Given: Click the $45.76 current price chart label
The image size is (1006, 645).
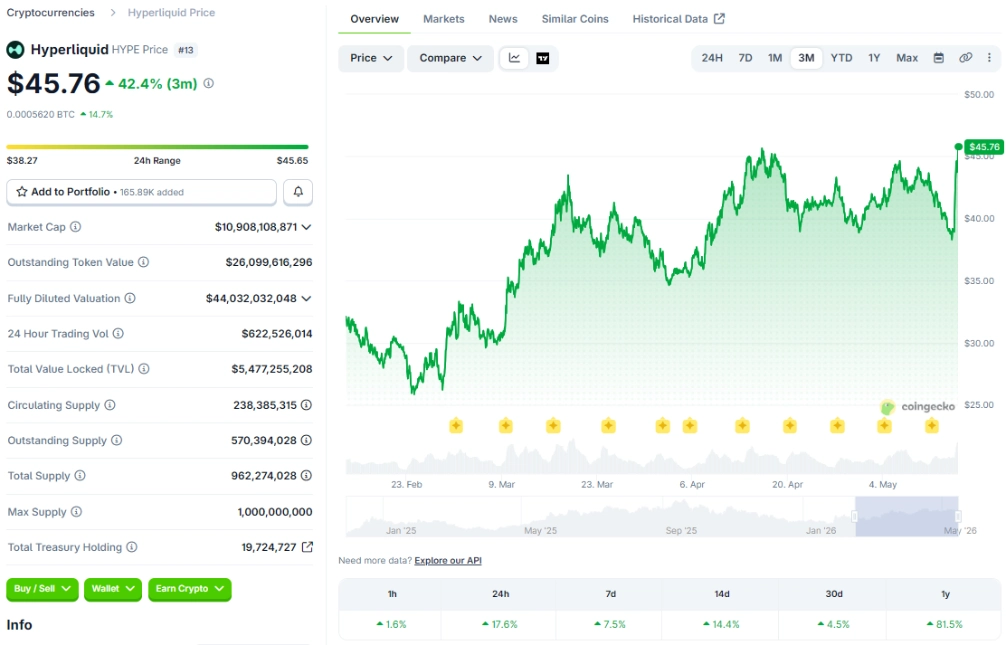Looking at the screenshot, I should [984, 147].
